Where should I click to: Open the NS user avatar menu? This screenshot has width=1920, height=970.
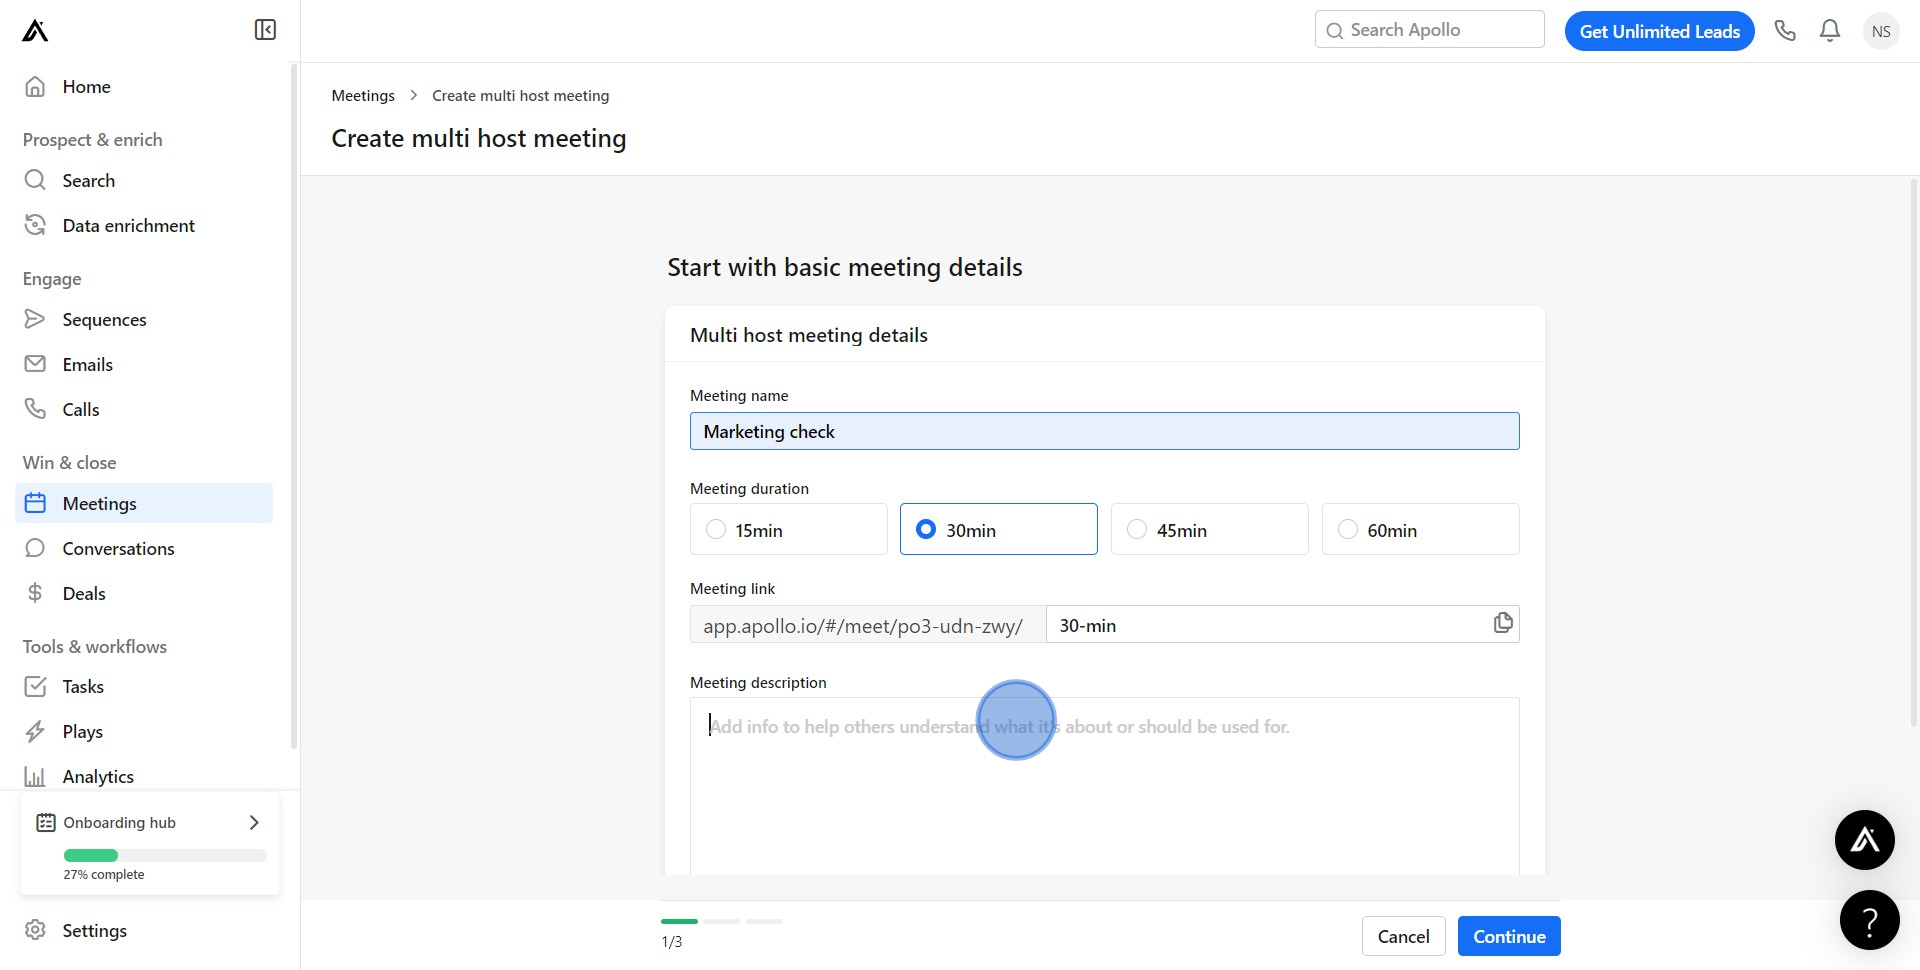click(x=1881, y=31)
